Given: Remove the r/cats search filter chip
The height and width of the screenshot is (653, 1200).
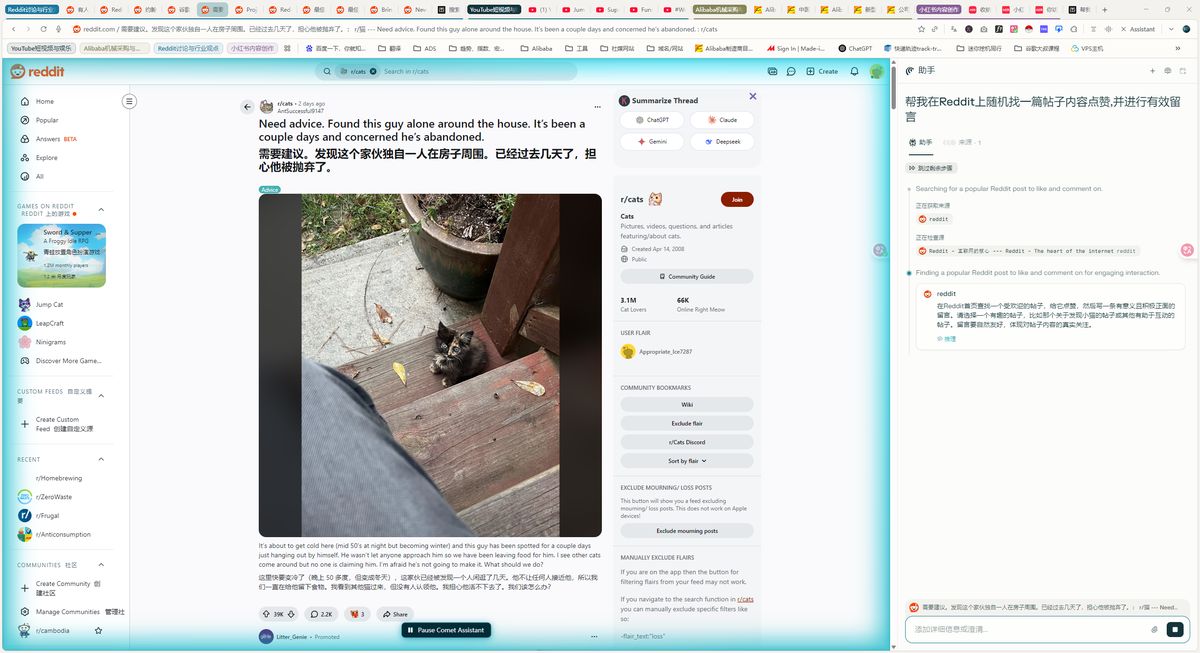Looking at the screenshot, I should point(373,72).
